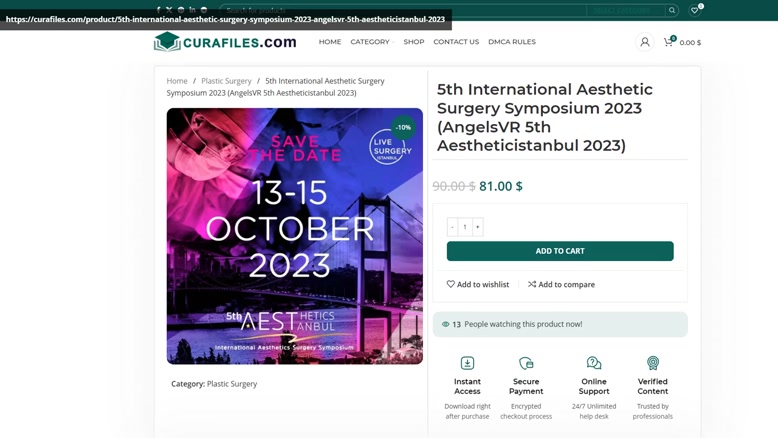Open the Plastic Surgery category link below image

click(232, 384)
